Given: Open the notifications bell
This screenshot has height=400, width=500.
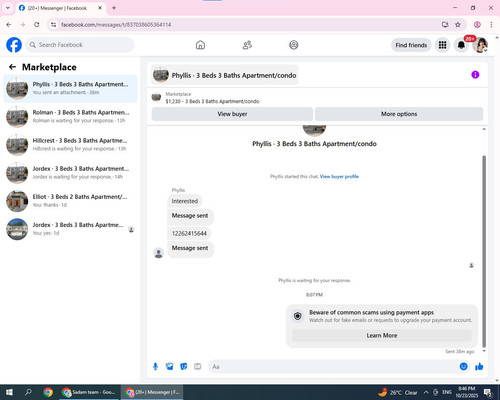Looking at the screenshot, I should (461, 45).
